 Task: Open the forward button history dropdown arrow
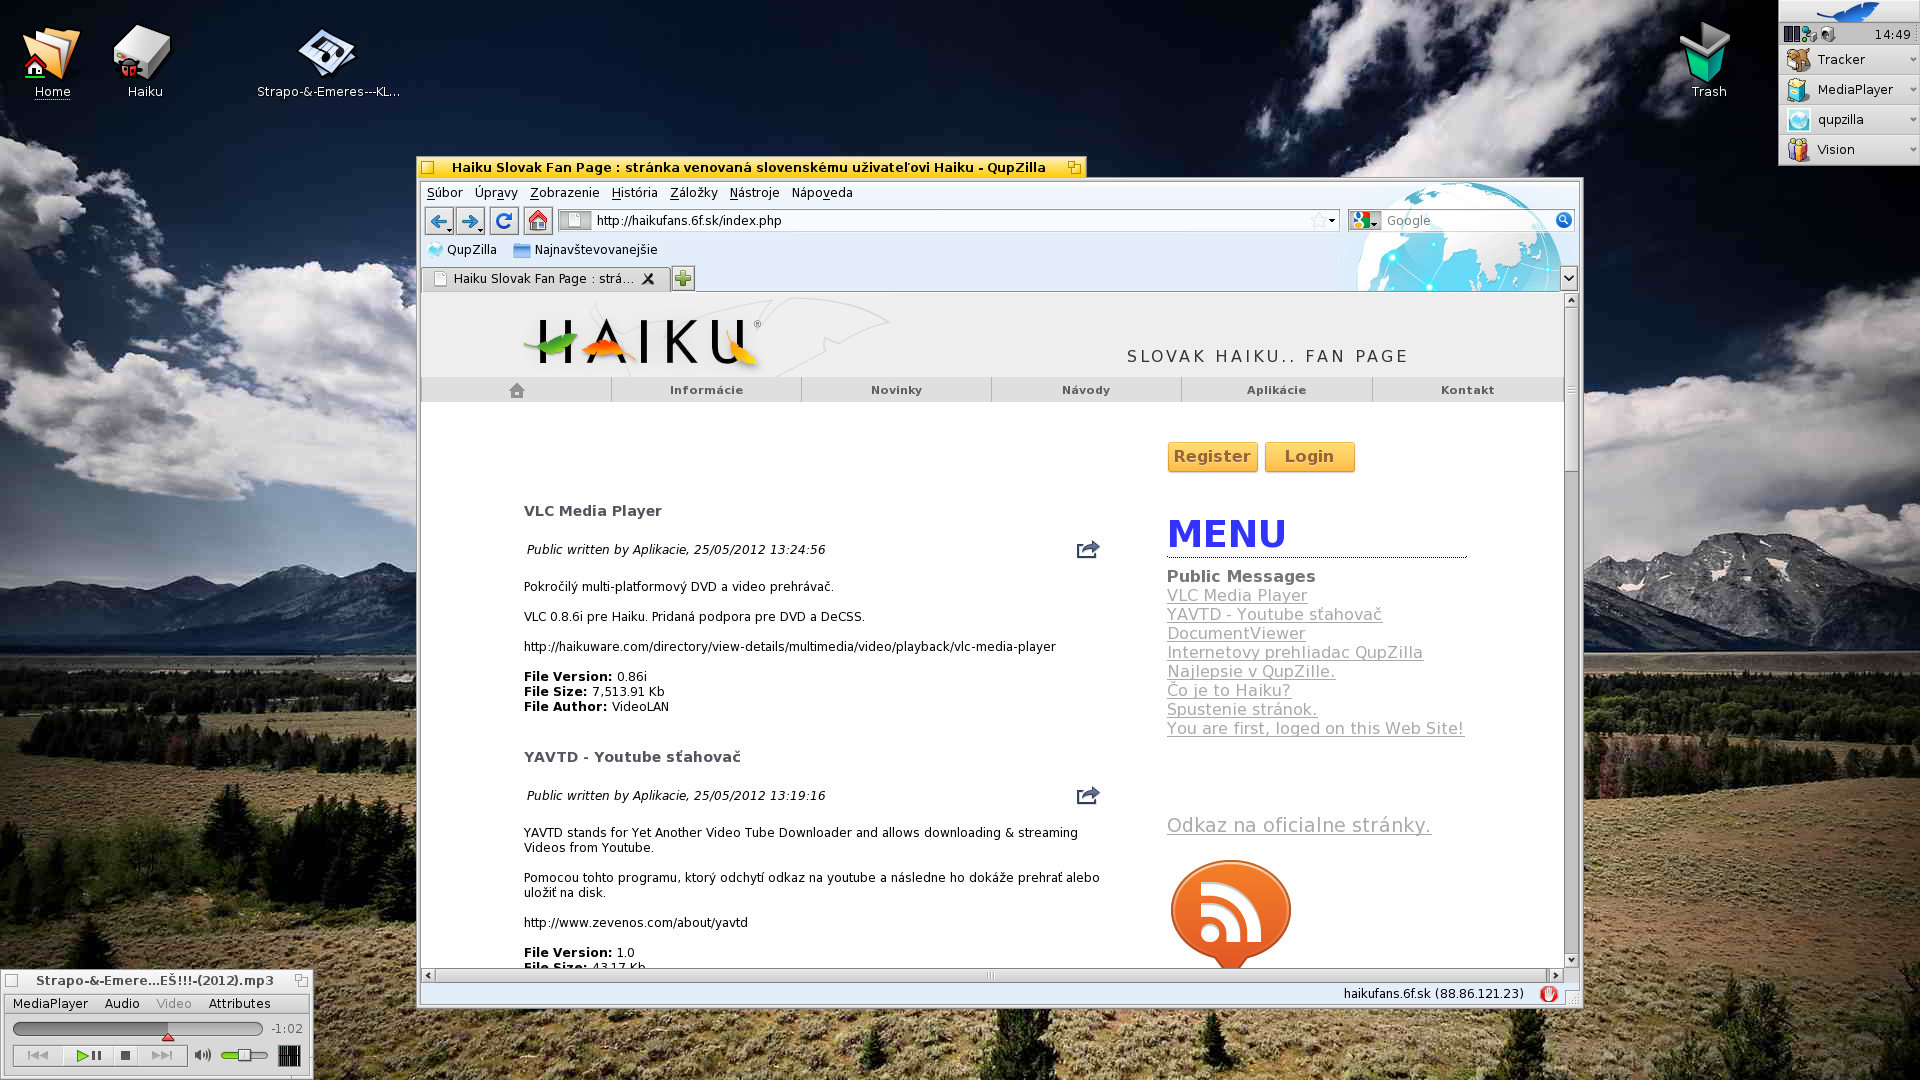tap(481, 230)
